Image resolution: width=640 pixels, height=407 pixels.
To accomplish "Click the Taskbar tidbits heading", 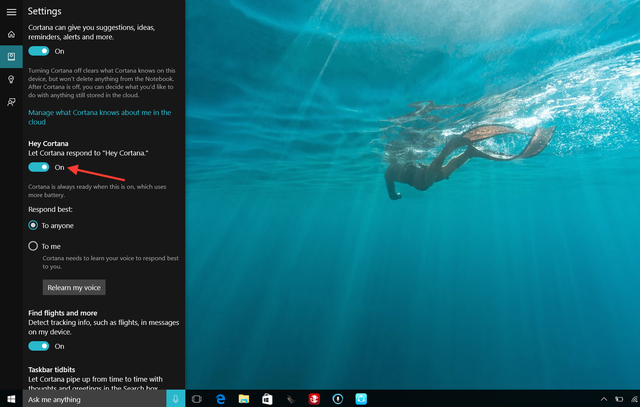I will pos(51,369).
